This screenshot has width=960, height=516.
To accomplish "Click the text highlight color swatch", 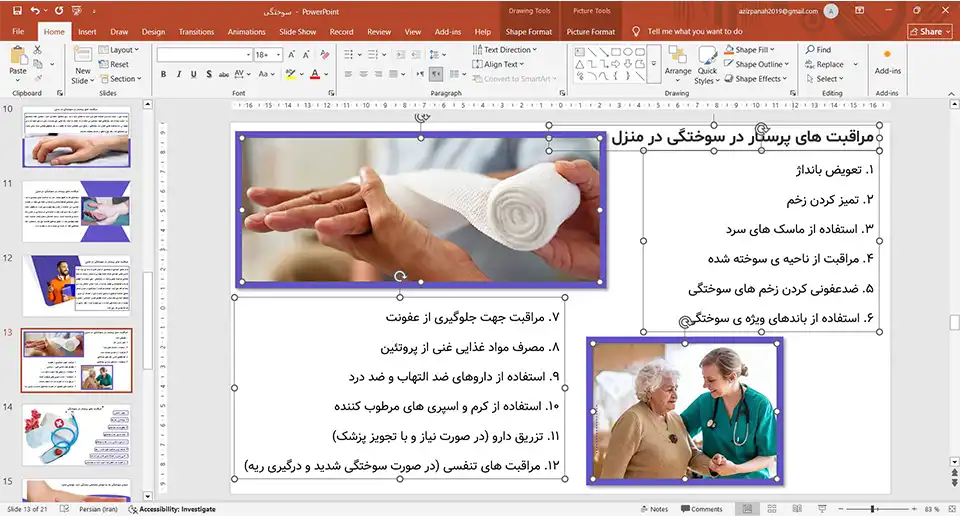I will point(290,74).
